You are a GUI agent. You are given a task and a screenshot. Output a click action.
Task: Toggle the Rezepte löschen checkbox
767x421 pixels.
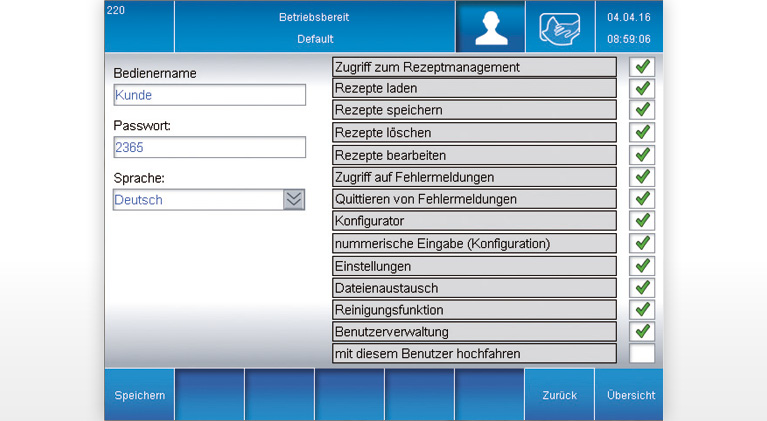click(642, 133)
